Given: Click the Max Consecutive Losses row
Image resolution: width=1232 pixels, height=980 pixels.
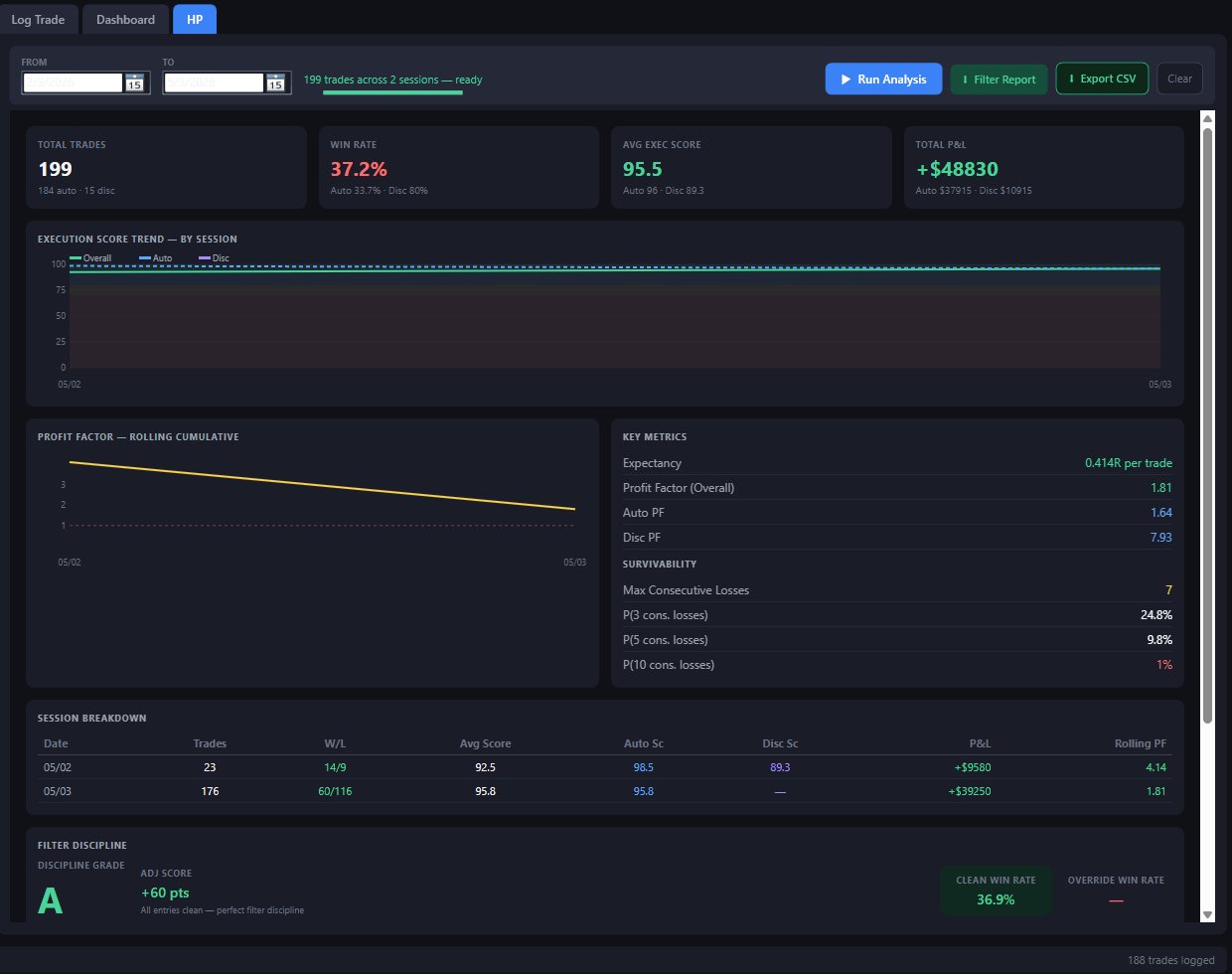Looking at the screenshot, I should click(897, 590).
